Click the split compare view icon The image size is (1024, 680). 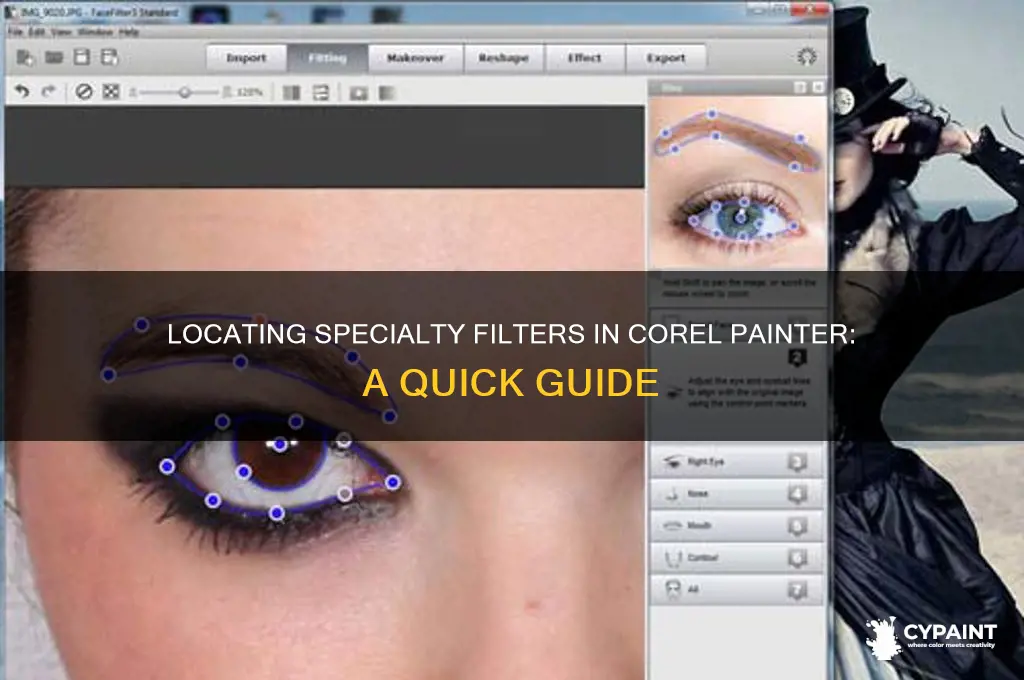291,93
